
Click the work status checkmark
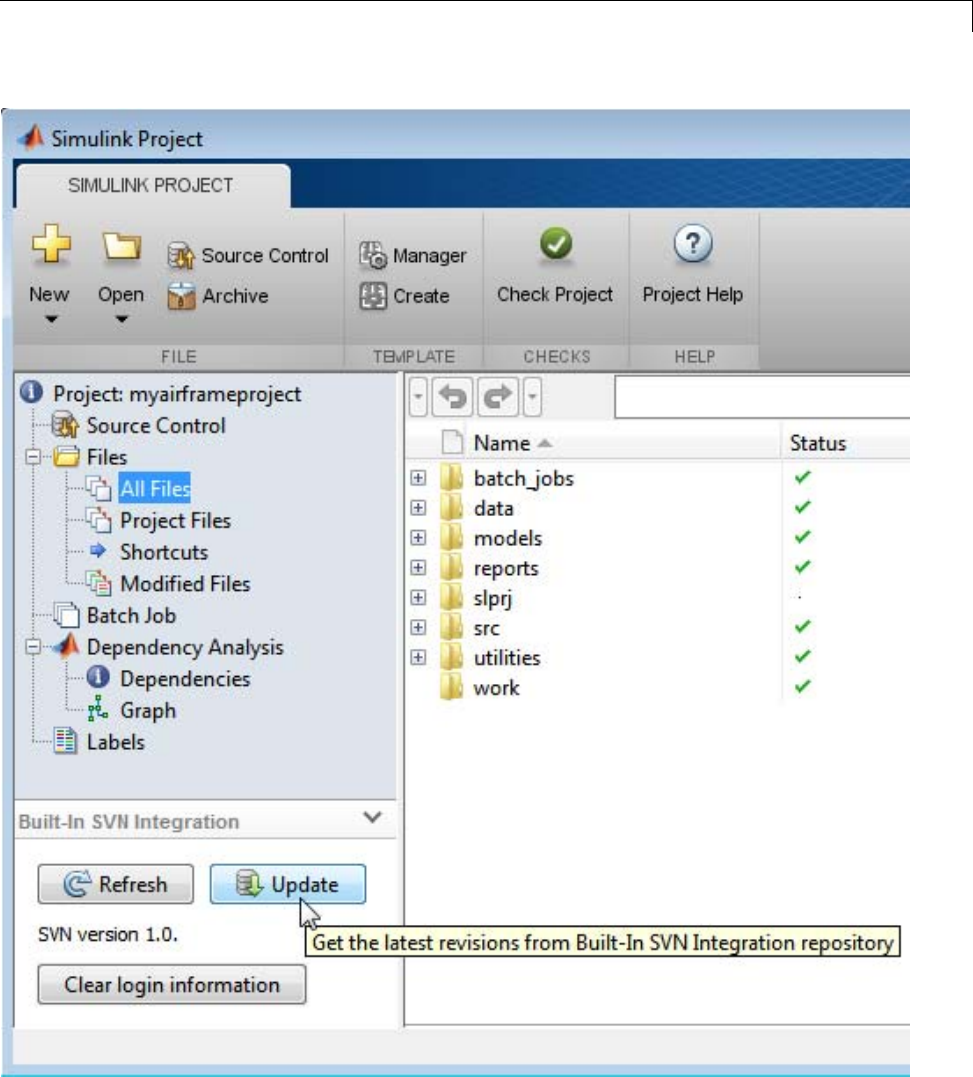tap(802, 686)
